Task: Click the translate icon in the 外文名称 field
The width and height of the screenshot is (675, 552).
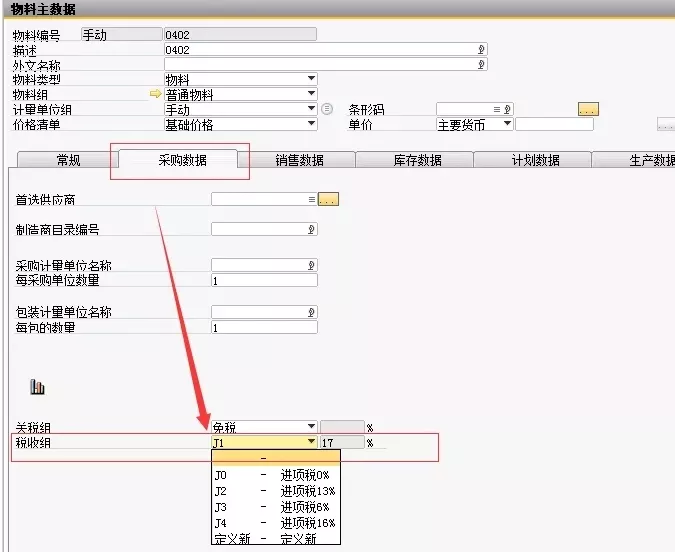Action: coord(481,64)
